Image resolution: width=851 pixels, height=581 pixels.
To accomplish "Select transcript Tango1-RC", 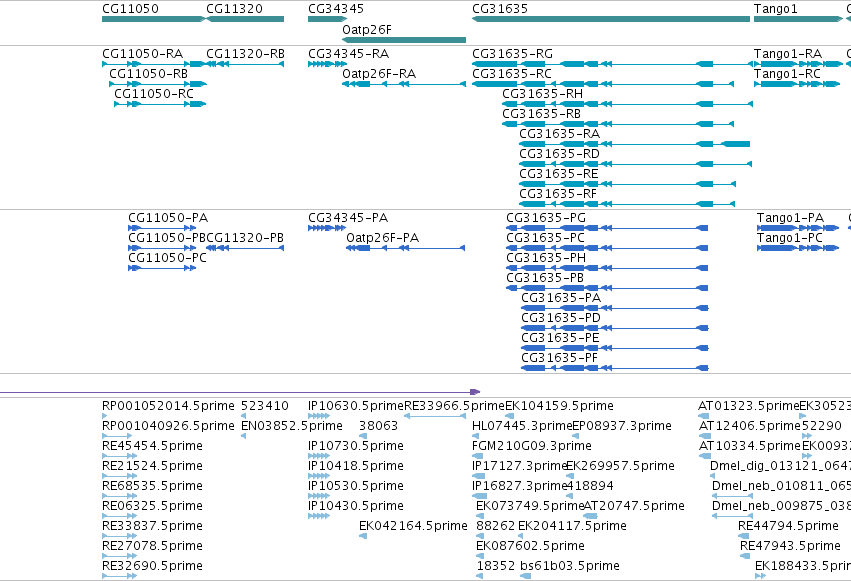I will pos(797,84).
